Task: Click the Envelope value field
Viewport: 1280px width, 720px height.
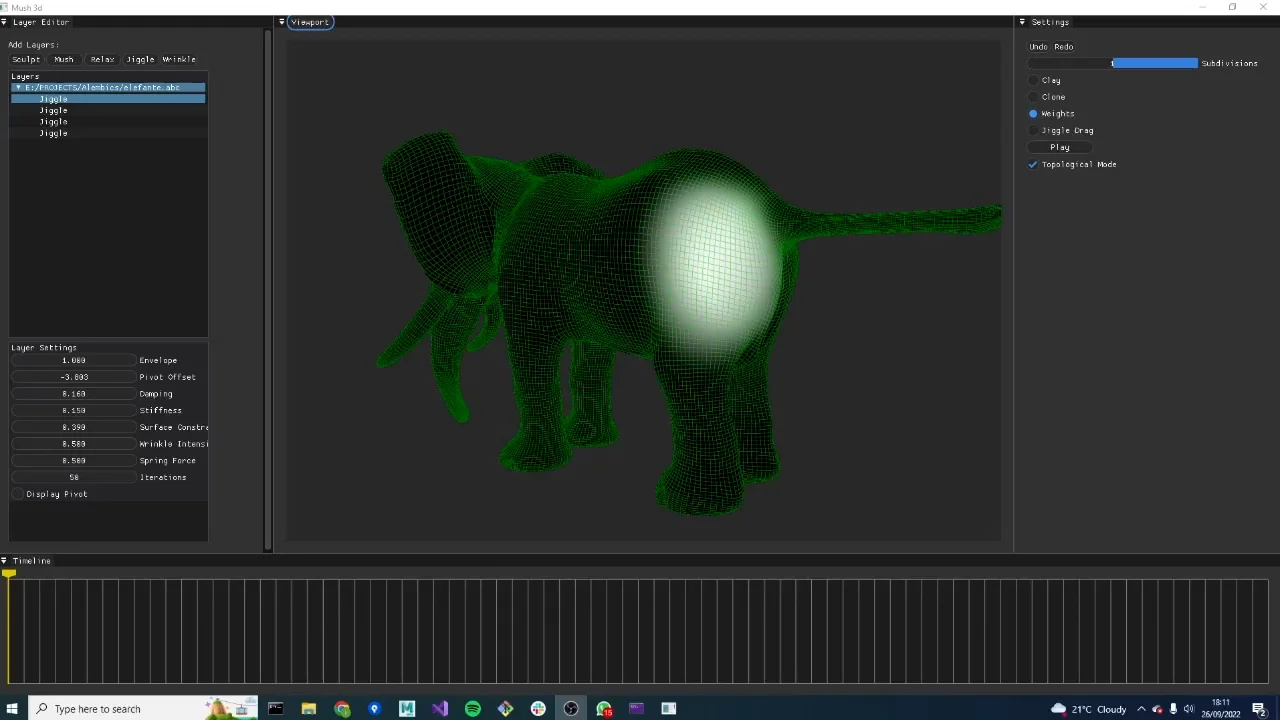Action: click(x=73, y=360)
